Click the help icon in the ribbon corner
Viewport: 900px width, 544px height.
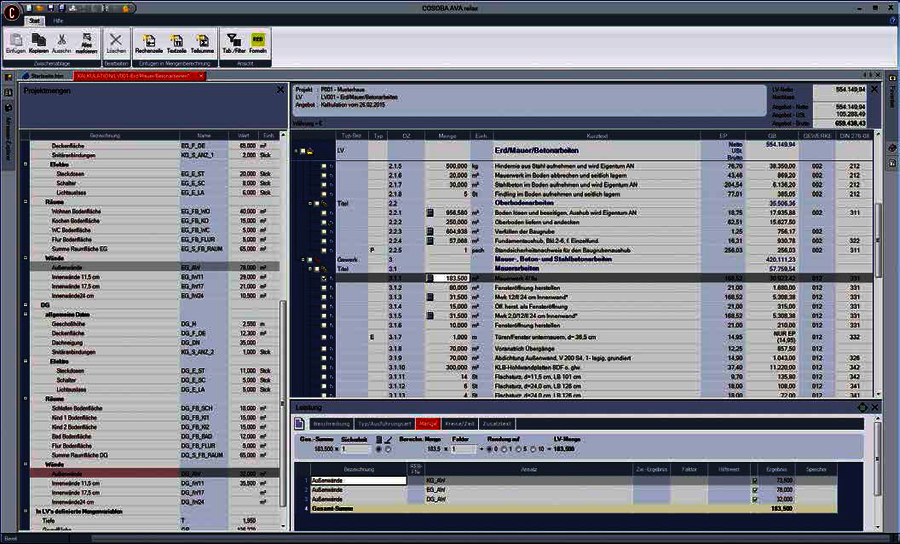(892, 20)
